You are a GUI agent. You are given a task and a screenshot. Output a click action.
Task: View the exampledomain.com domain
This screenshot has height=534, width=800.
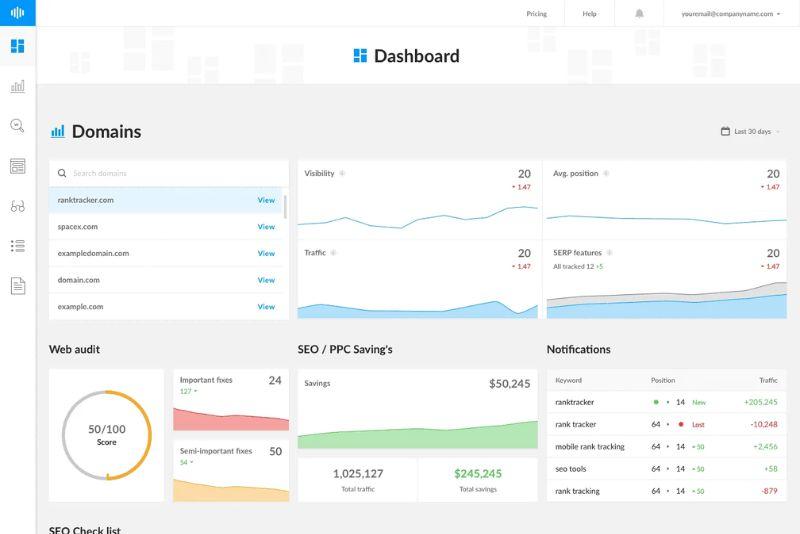(266, 253)
